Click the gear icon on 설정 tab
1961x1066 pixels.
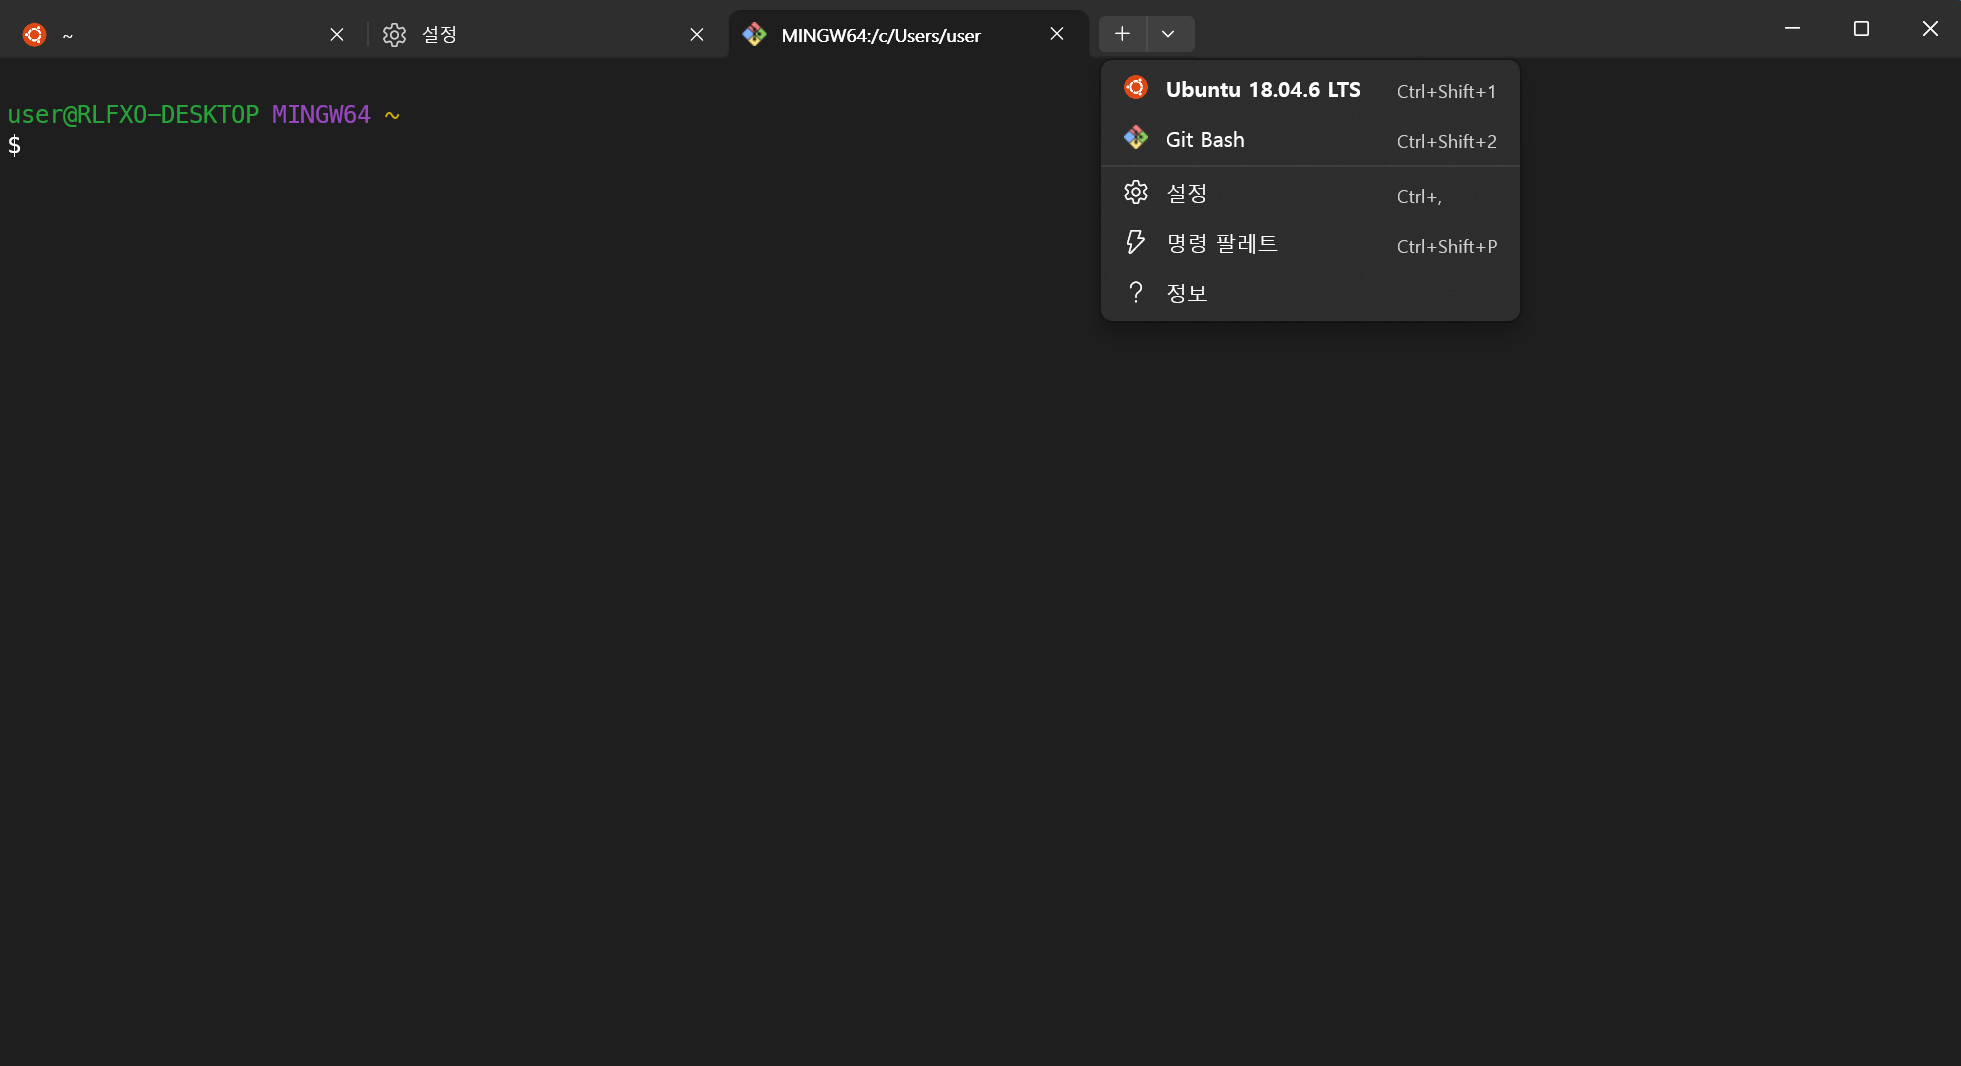point(395,35)
